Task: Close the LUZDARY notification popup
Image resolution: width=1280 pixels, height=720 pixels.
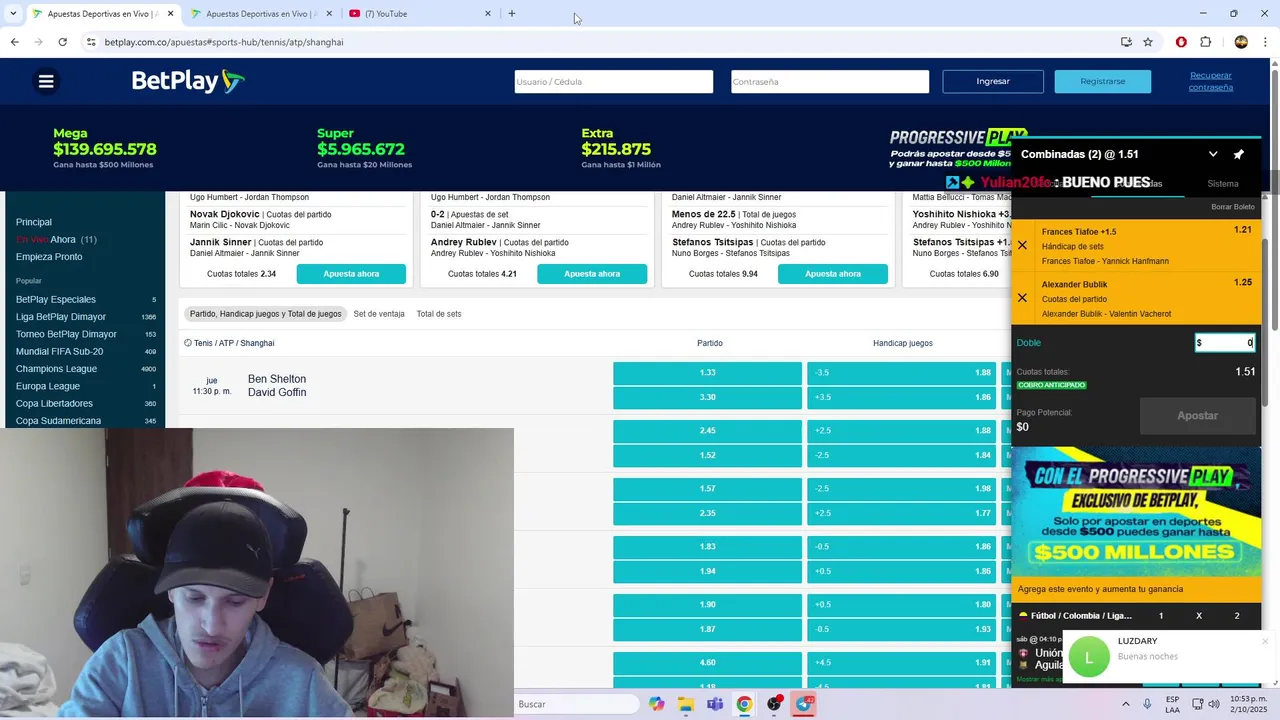Action: pyautogui.click(x=1265, y=641)
